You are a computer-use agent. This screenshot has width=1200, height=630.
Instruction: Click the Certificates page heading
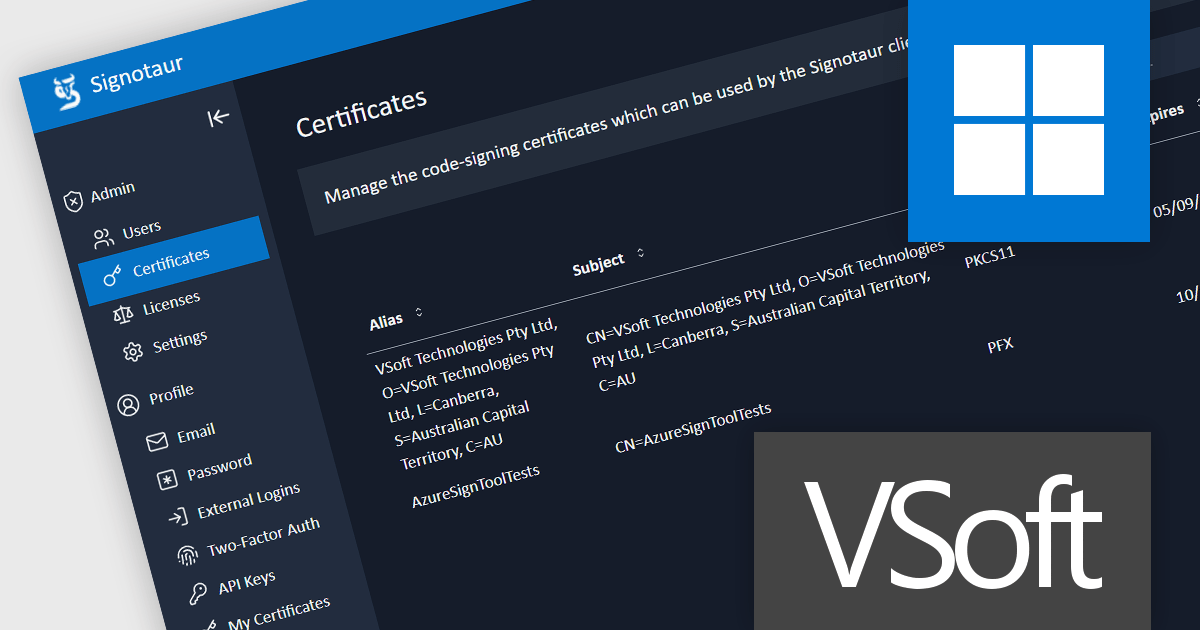(362, 113)
